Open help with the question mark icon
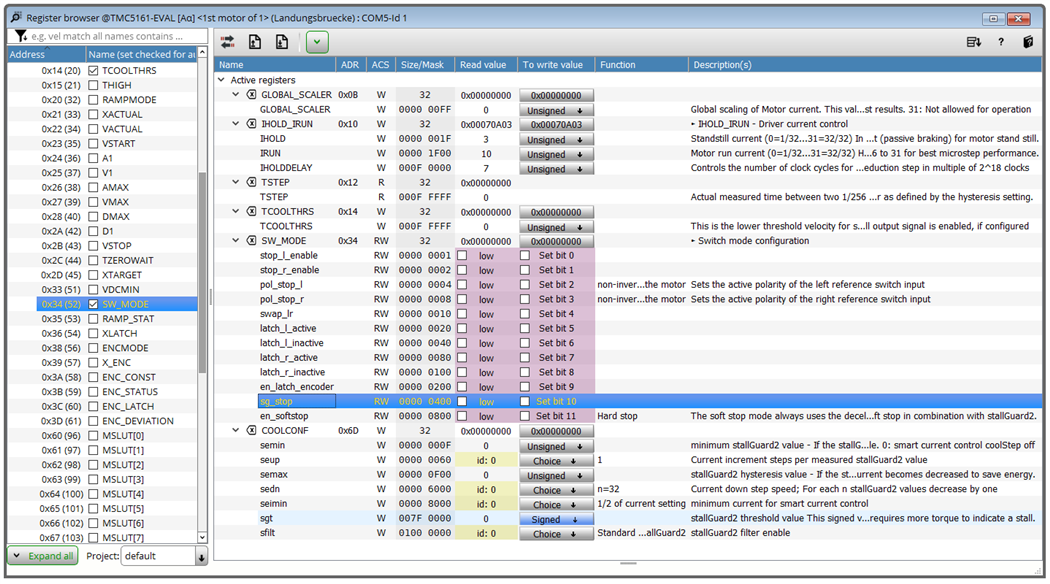1050x584 pixels. [x=1001, y=42]
